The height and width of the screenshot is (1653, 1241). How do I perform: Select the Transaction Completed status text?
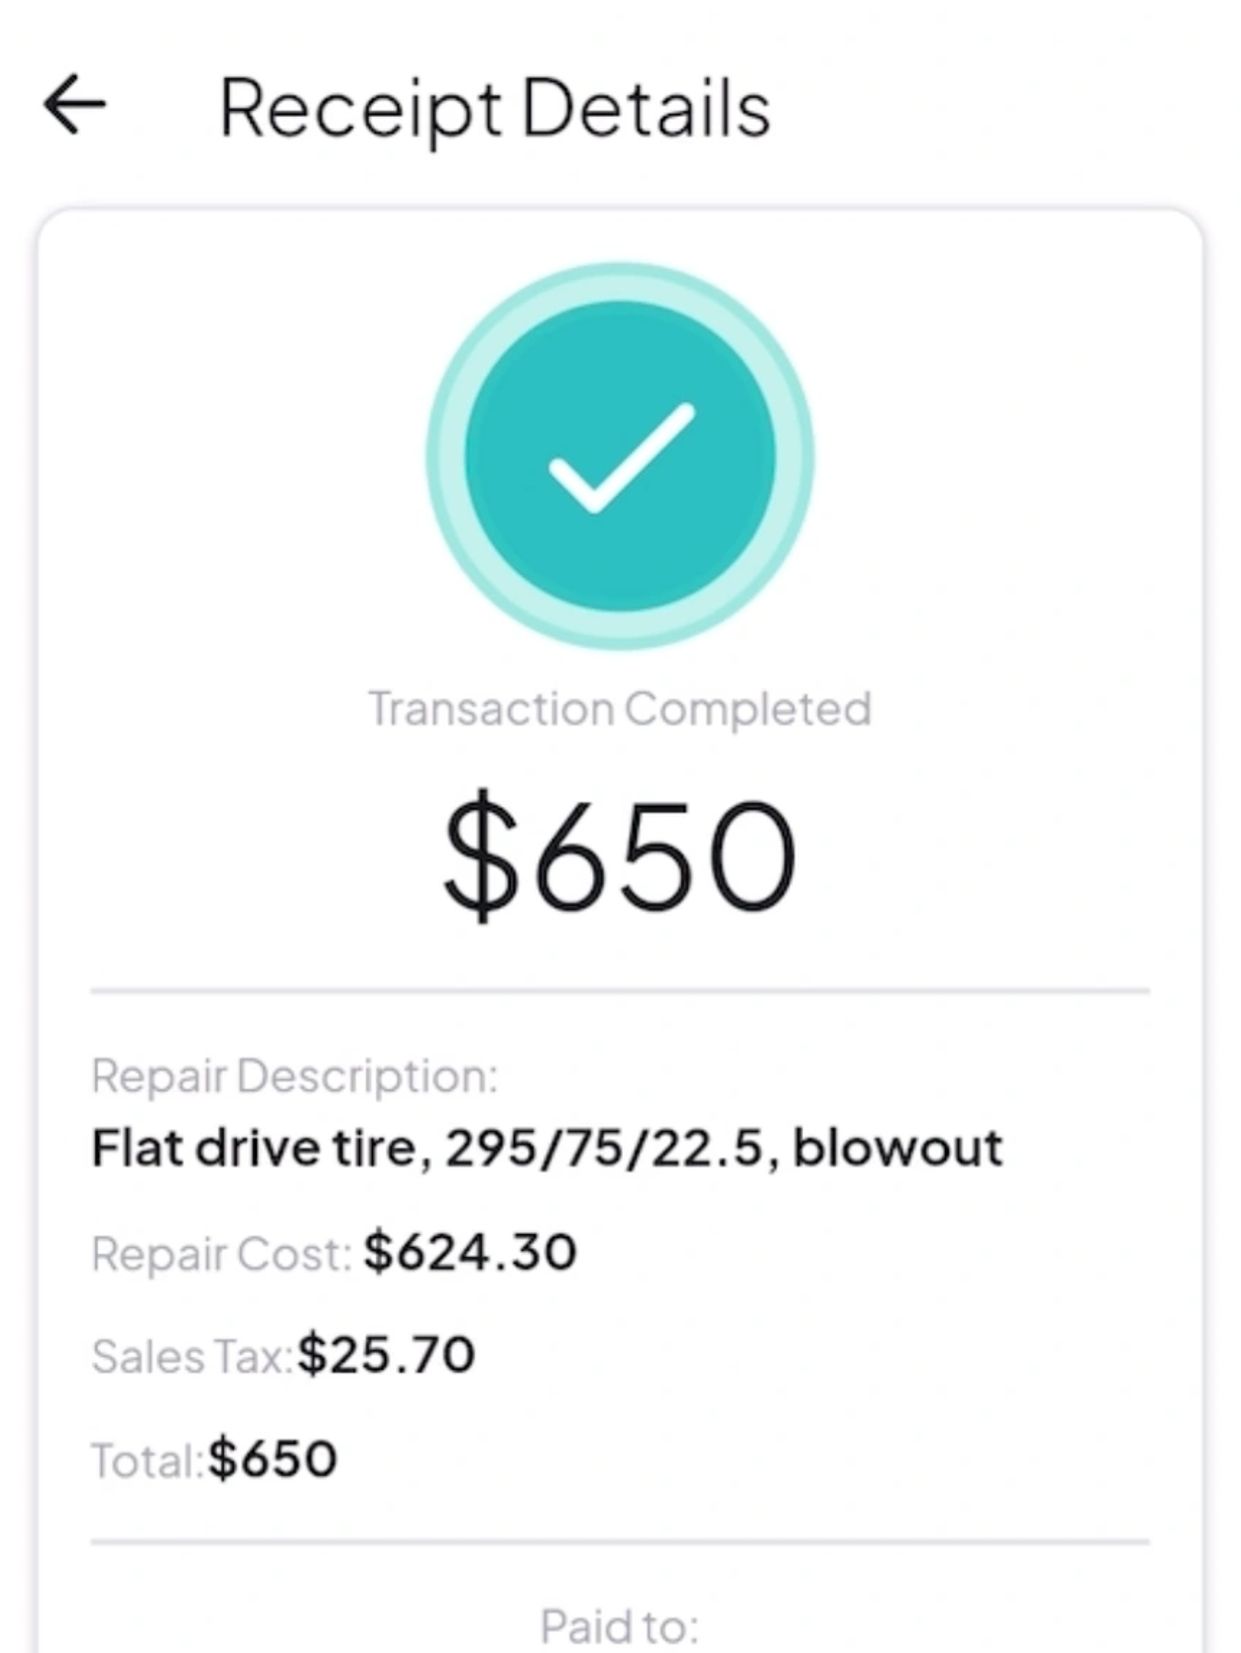pos(620,709)
